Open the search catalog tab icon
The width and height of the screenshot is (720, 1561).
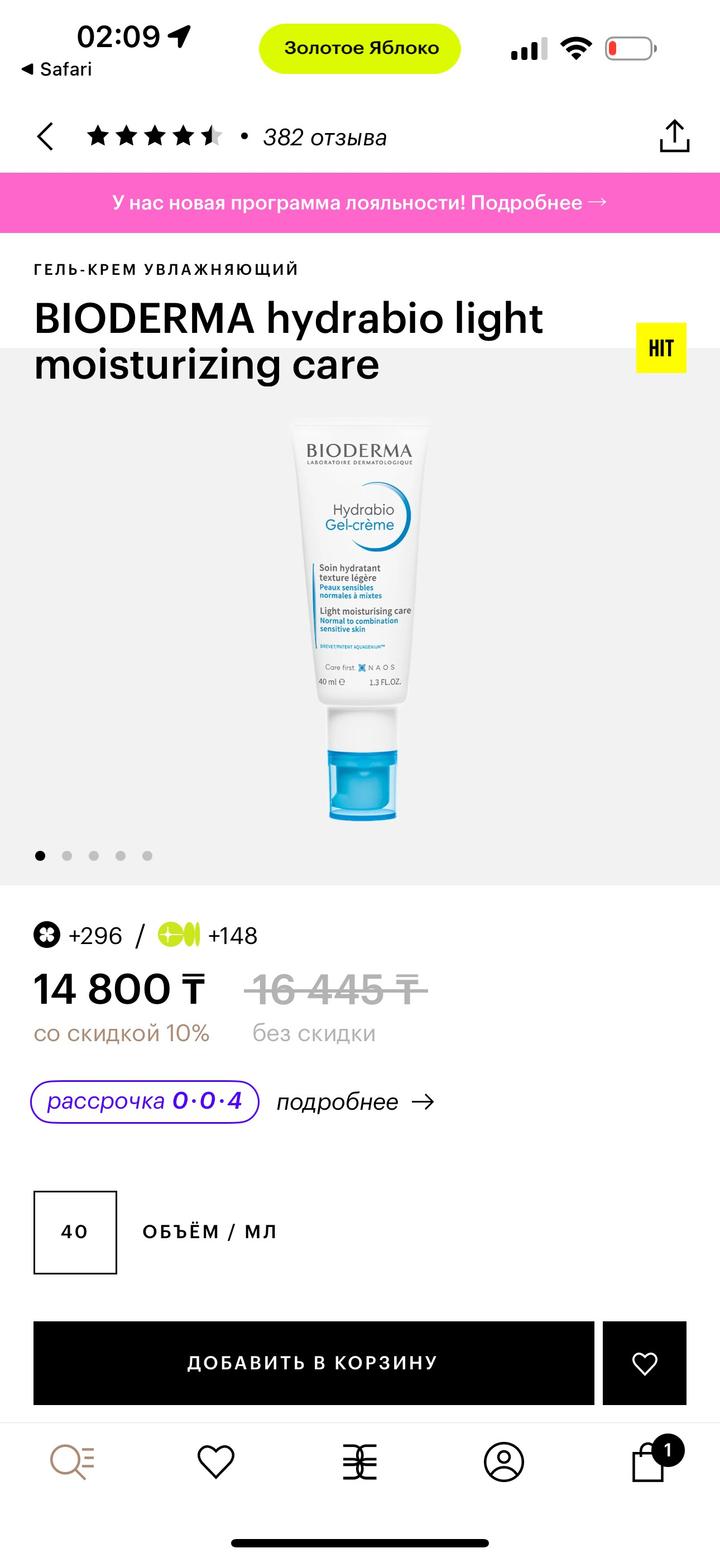(x=72, y=1462)
